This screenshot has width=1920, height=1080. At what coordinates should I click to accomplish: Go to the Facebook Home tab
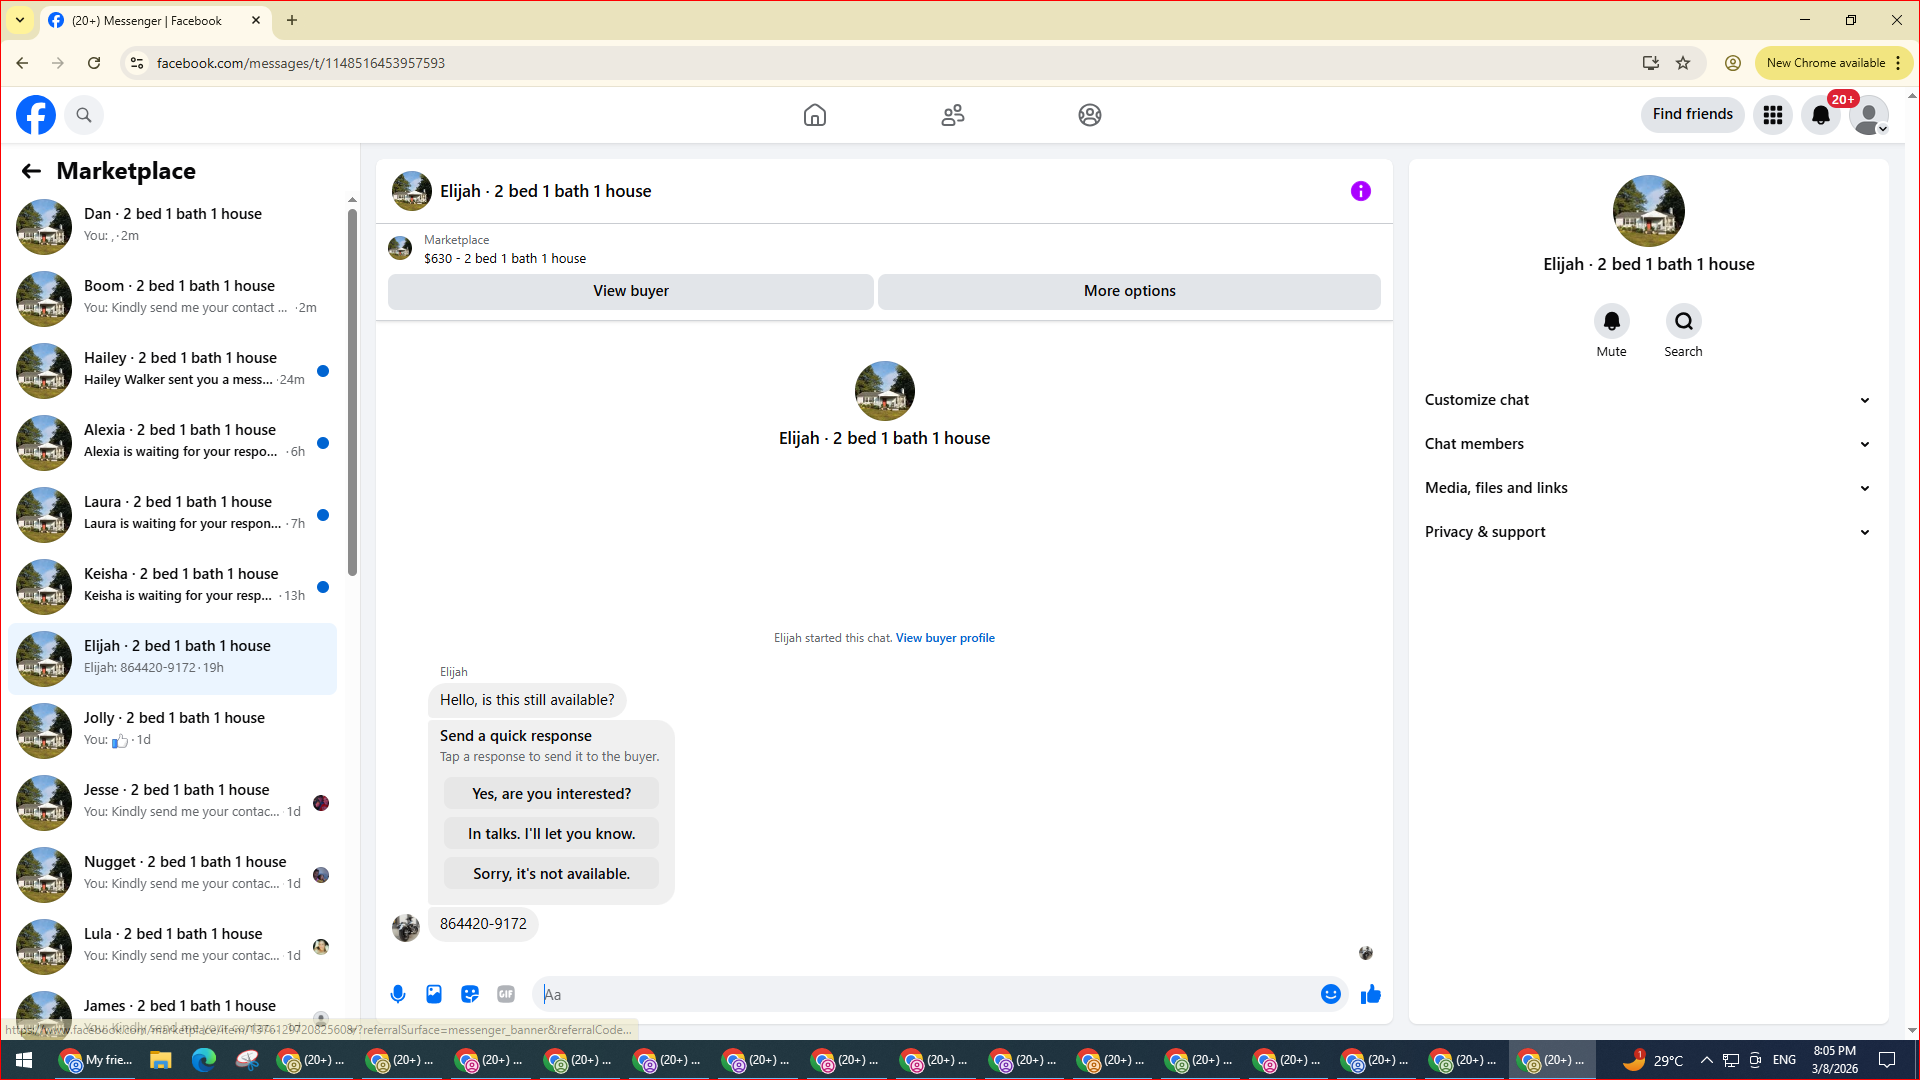tap(815, 115)
